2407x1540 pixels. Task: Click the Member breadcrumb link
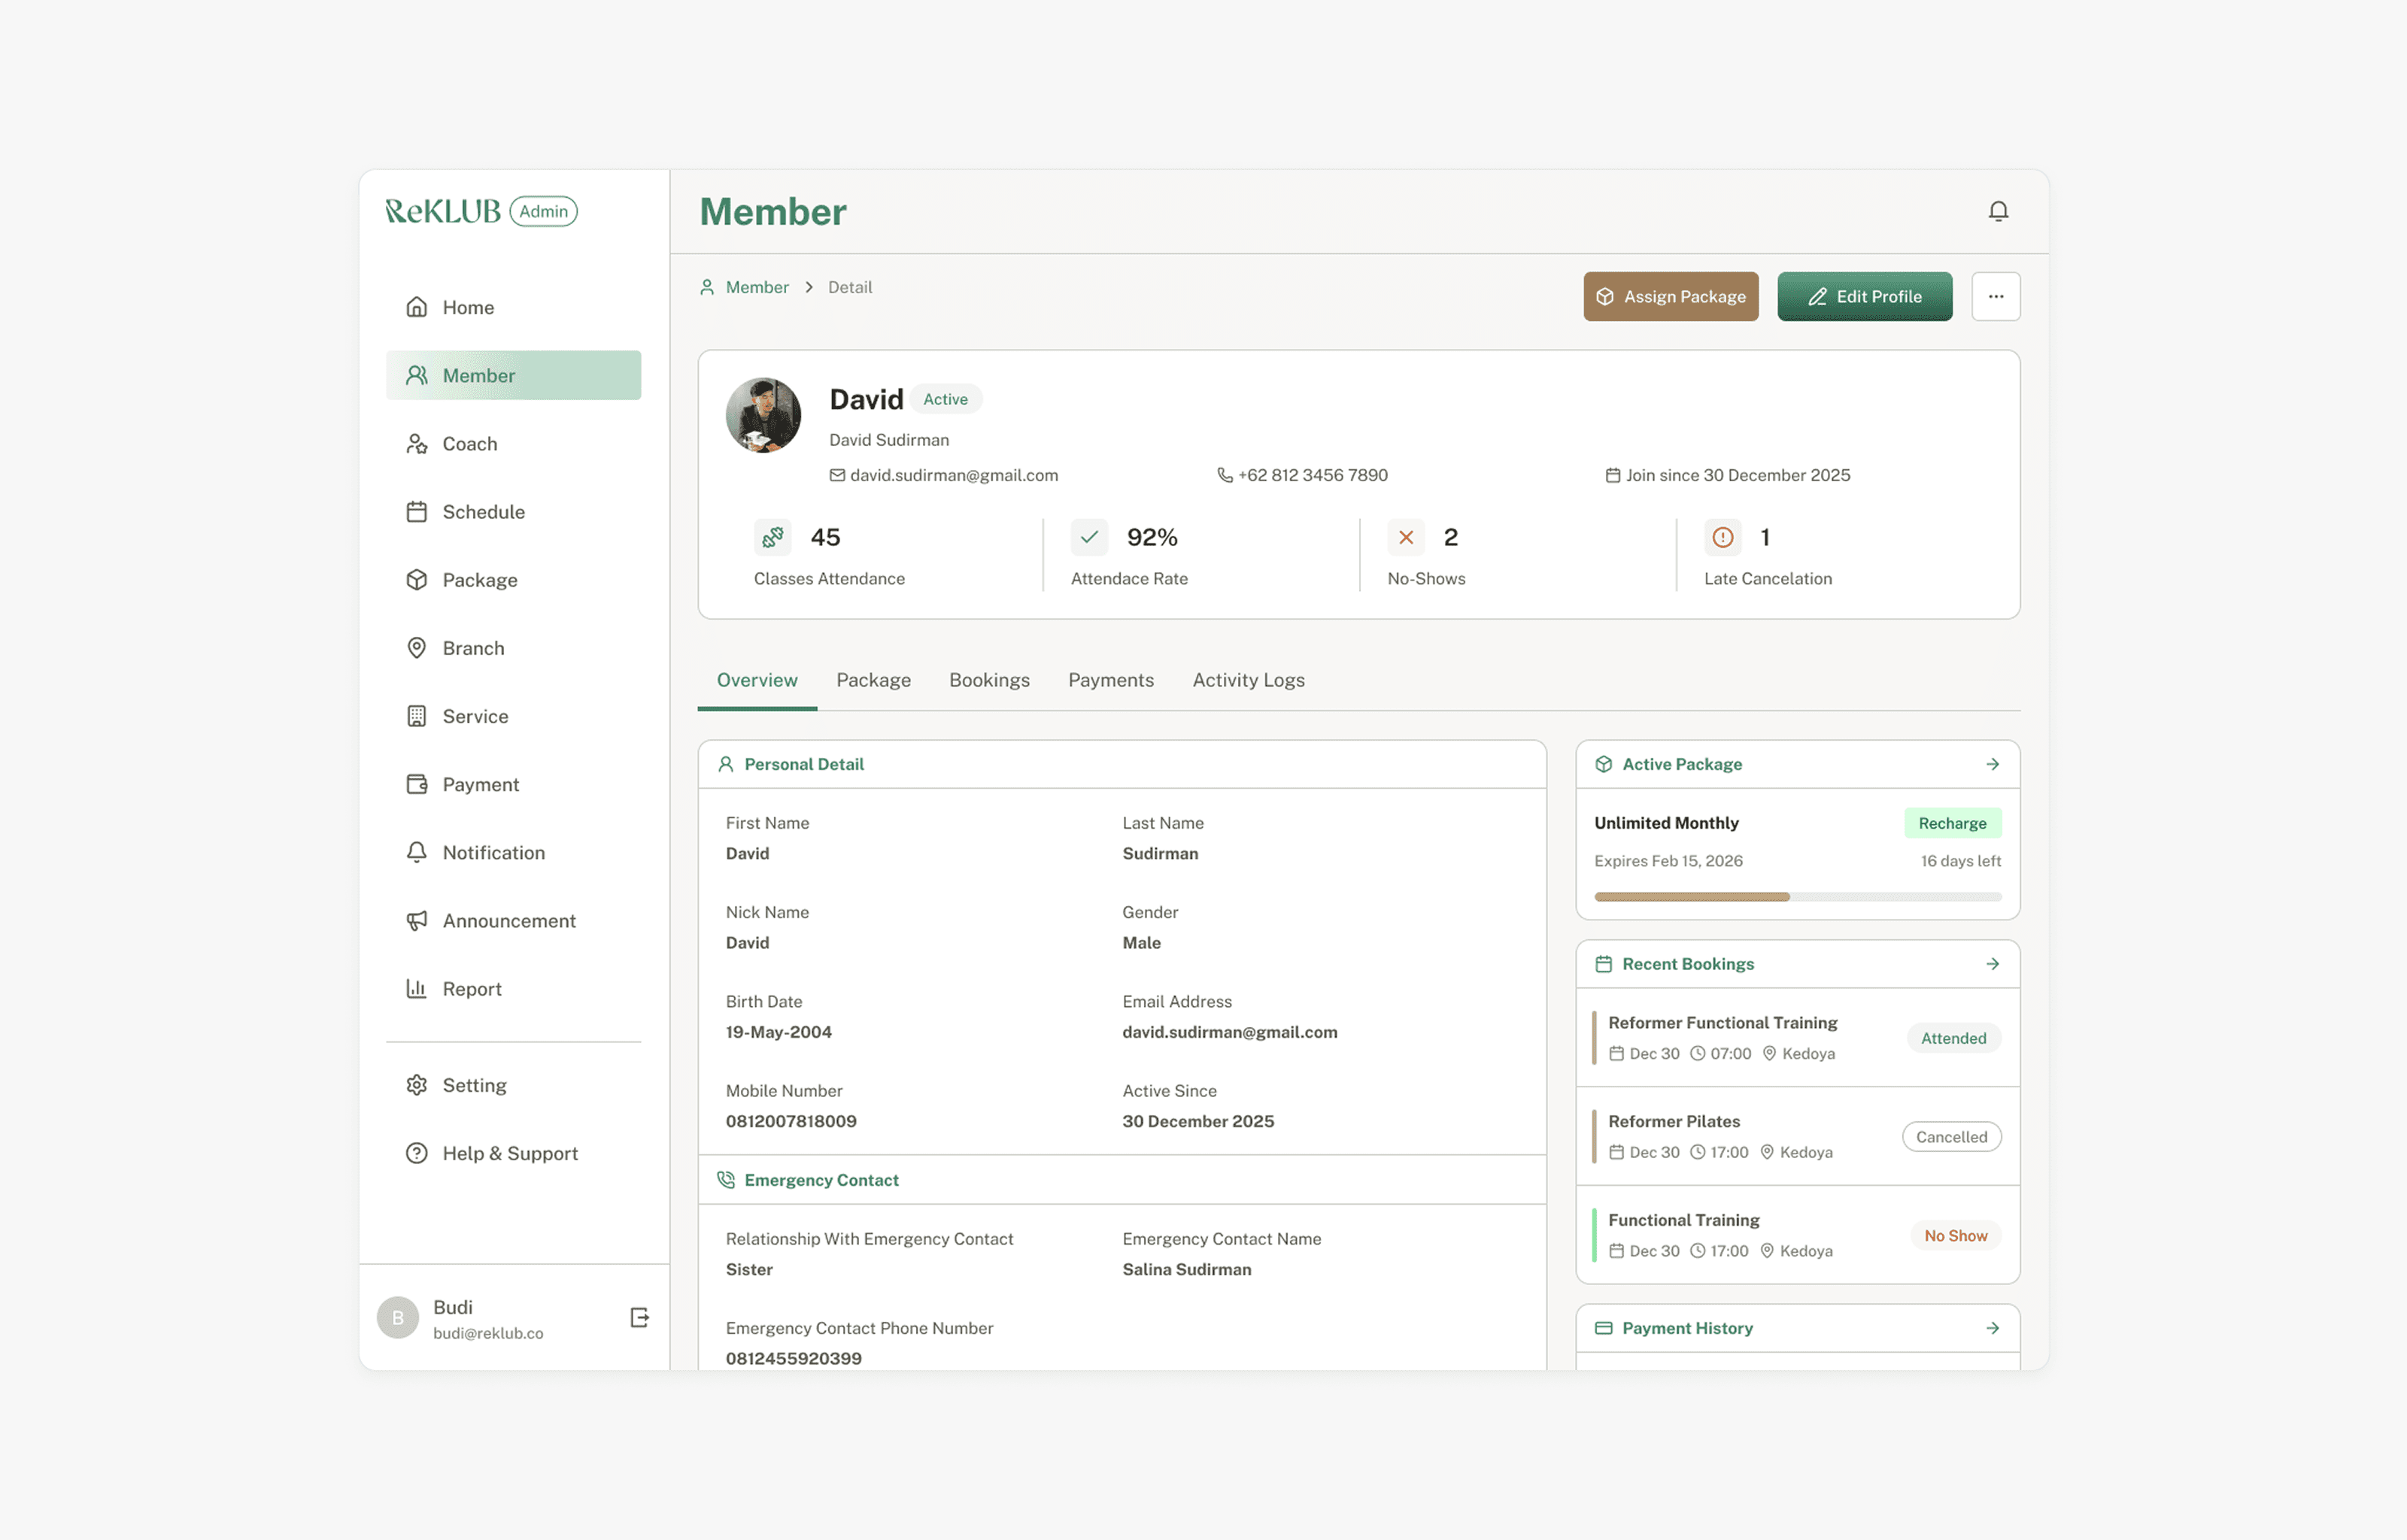tap(757, 287)
